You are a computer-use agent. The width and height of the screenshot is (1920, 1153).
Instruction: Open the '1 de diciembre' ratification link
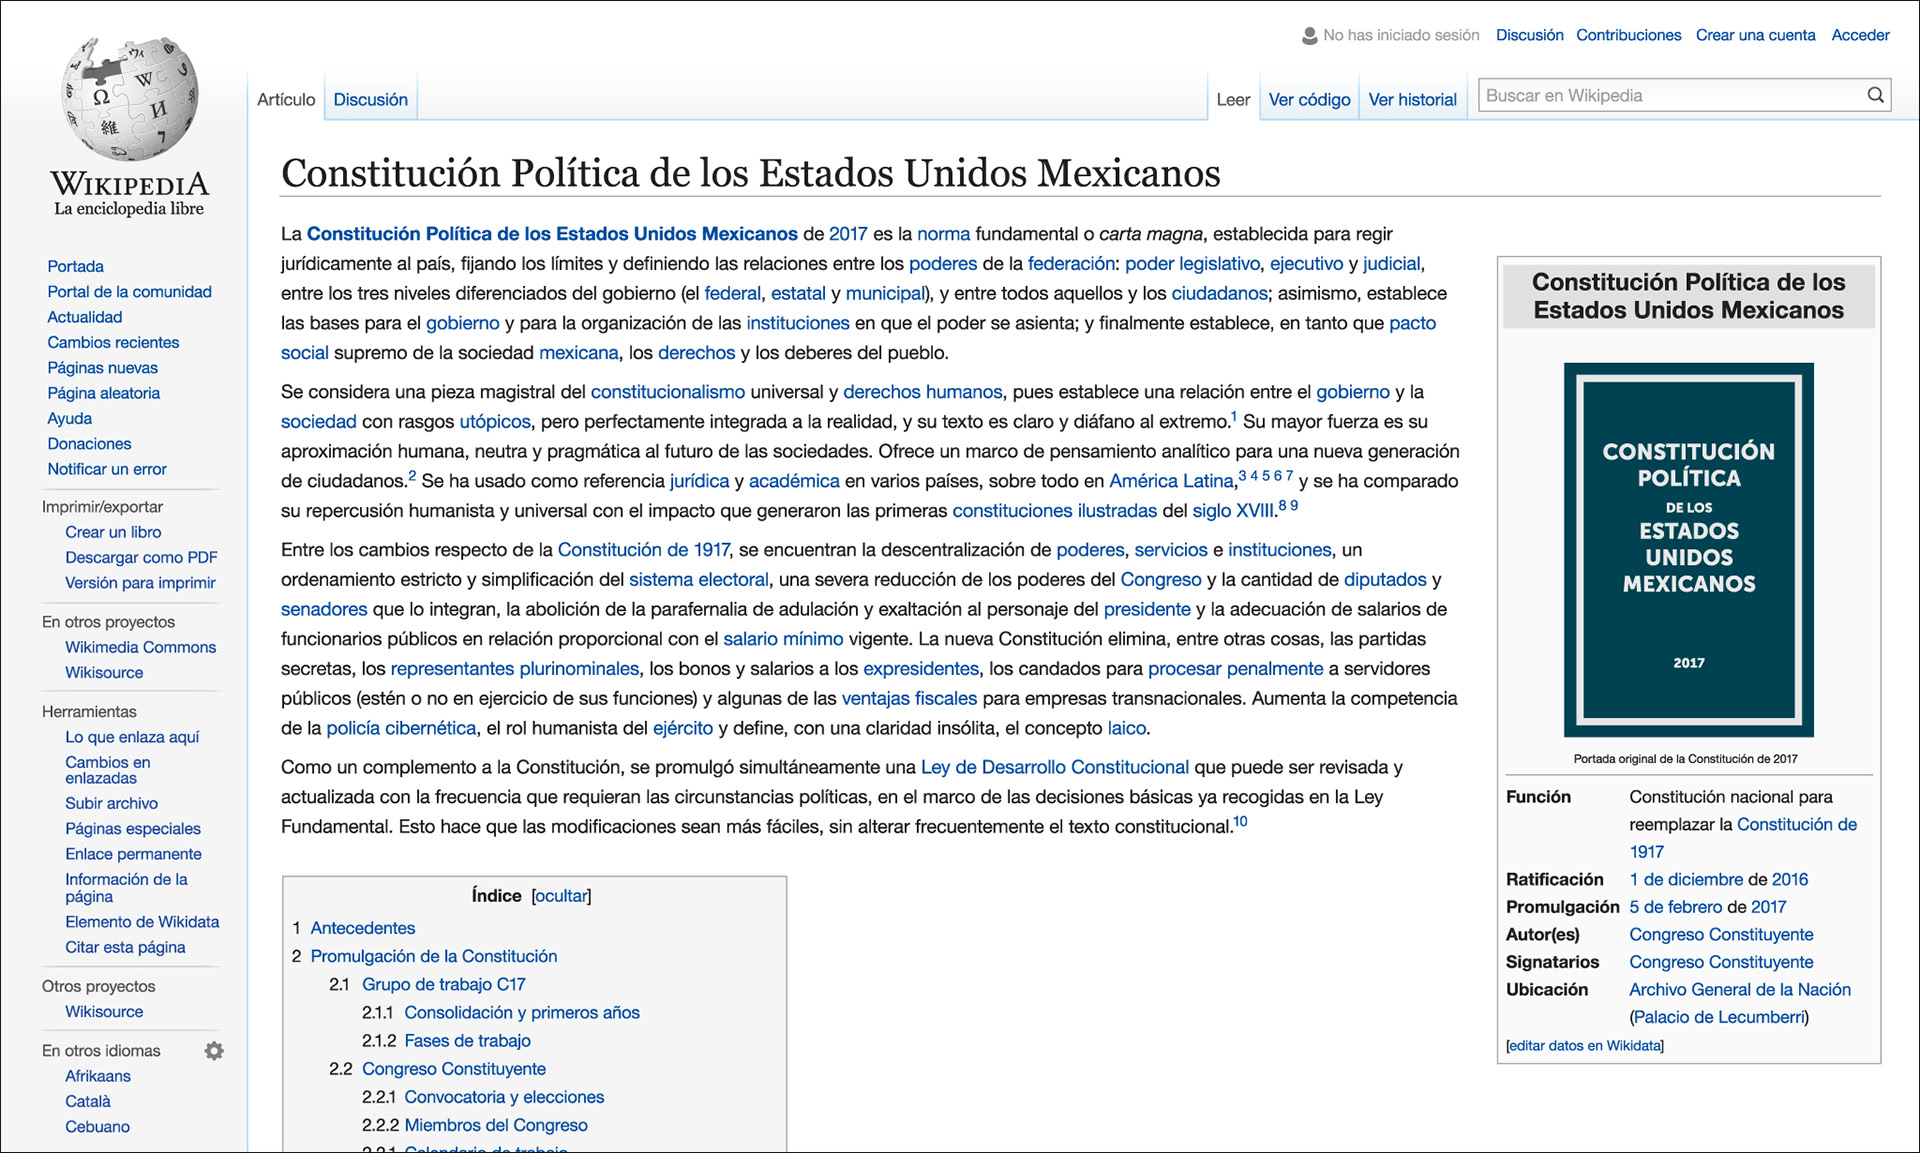point(1685,879)
